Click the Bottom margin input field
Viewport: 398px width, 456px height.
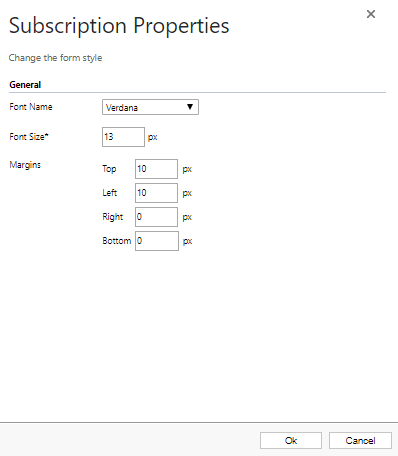click(157, 241)
